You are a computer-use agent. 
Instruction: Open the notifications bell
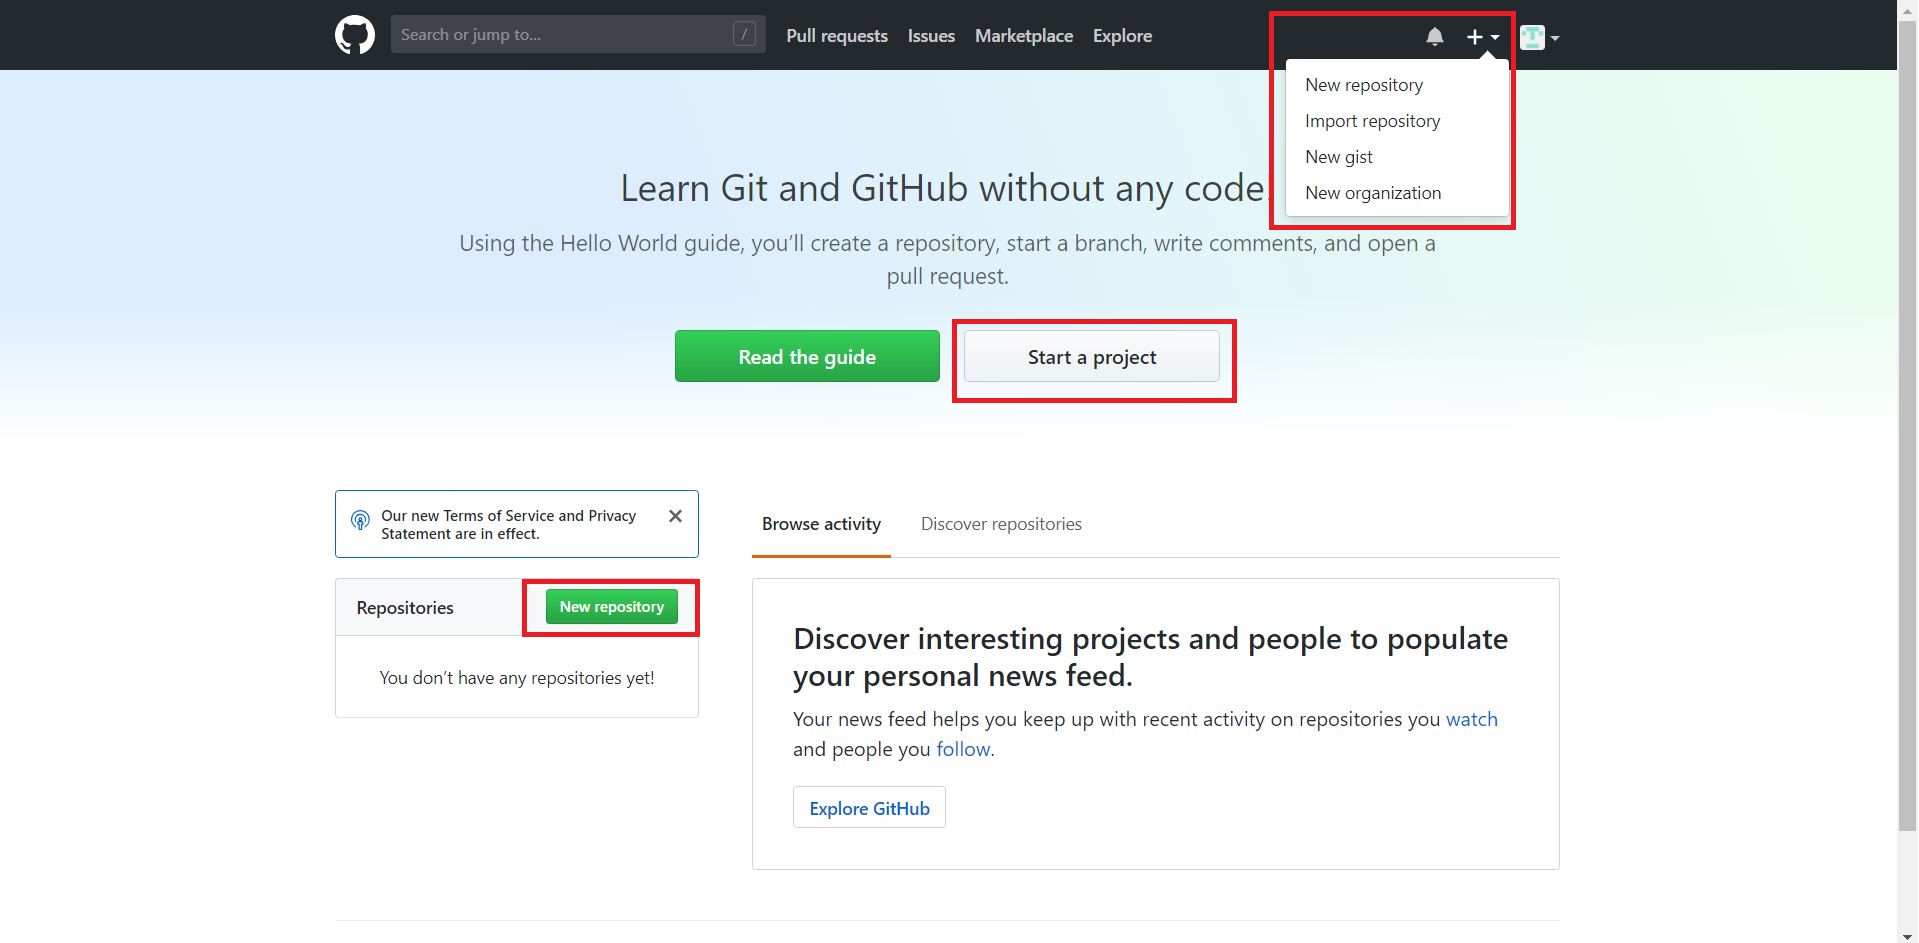[1434, 37]
